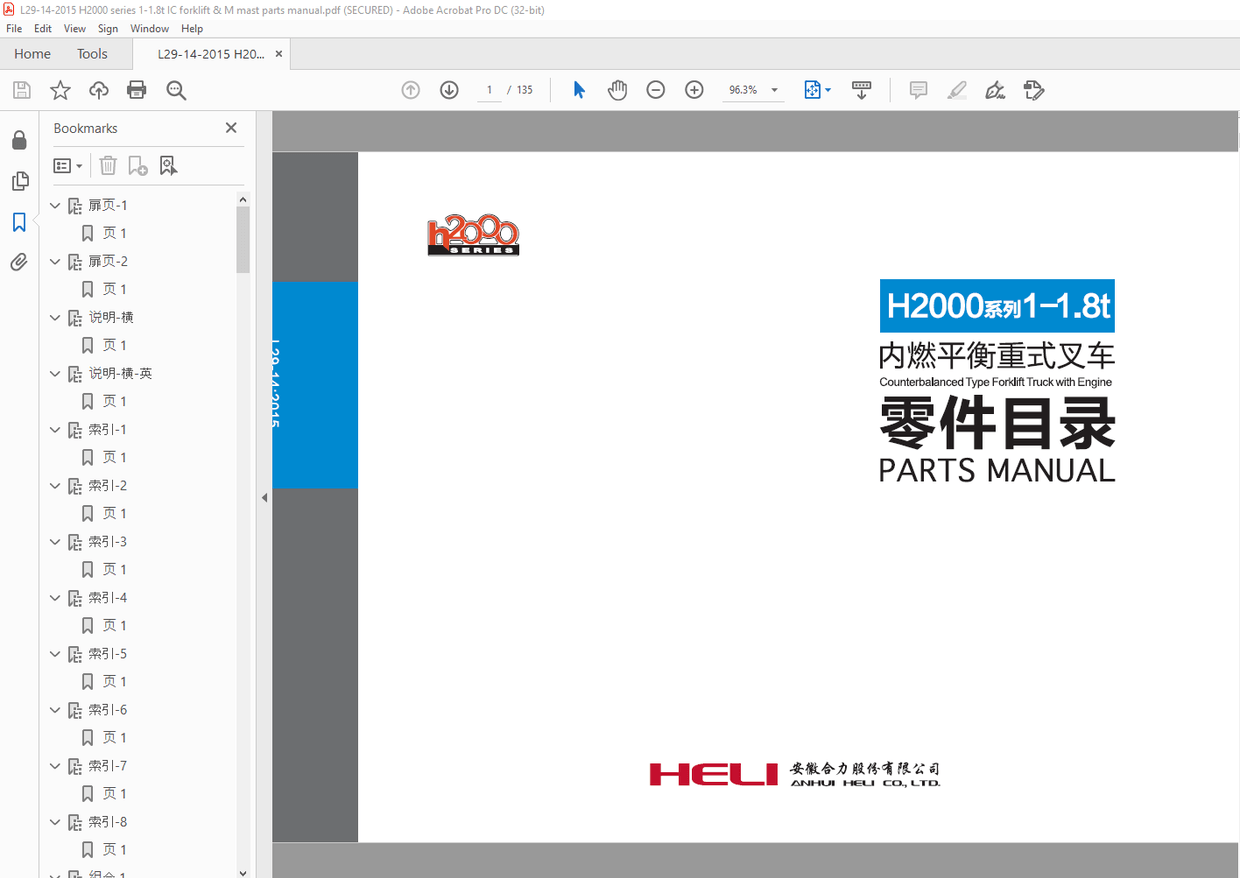Click the page number input field
The height and width of the screenshot is (878, 1240).
click(x=489, y=89)
